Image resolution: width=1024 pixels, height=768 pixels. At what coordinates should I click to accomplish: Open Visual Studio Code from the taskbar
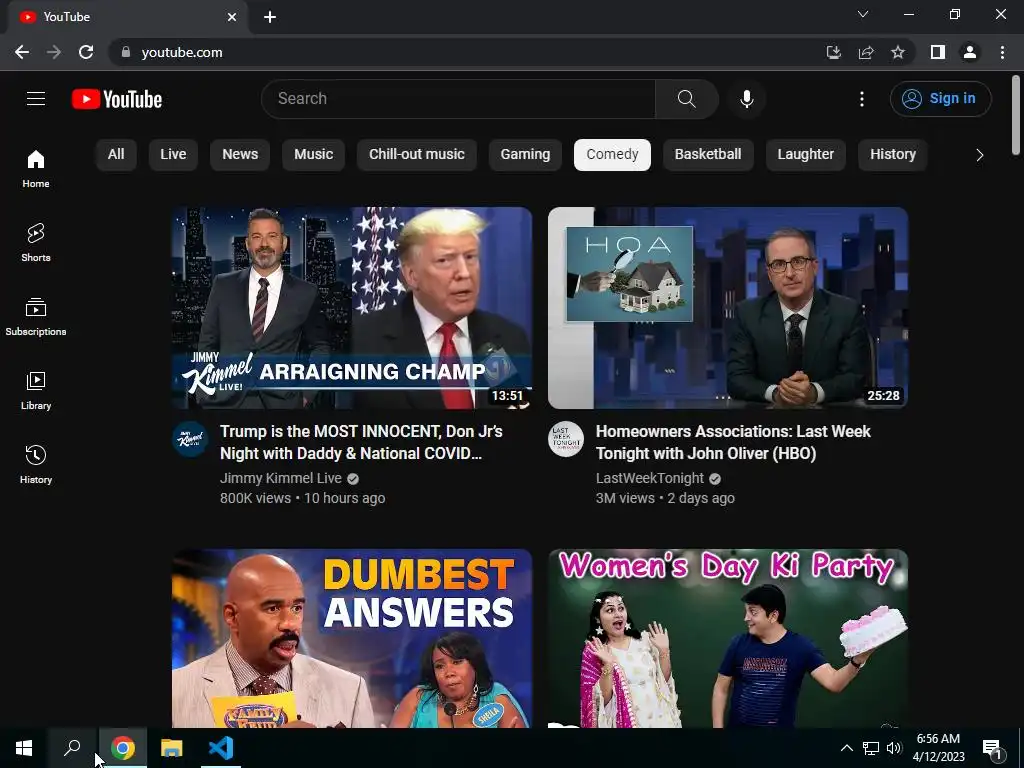221,748
